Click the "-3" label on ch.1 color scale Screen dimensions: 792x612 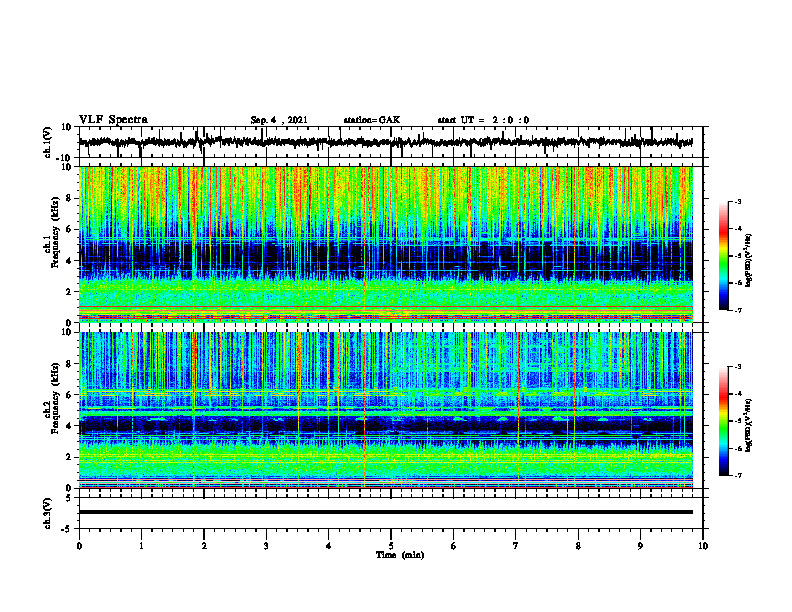738,201
